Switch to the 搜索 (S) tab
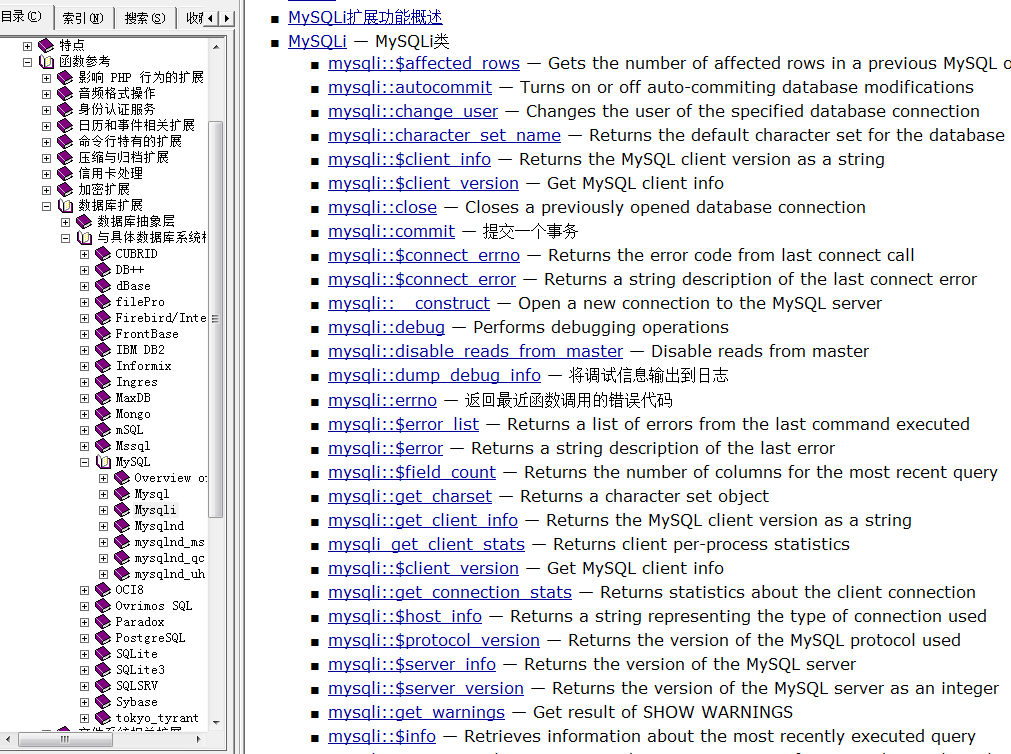The width and height of the screenshot is (1011, 754). click(x=145, y=18)
